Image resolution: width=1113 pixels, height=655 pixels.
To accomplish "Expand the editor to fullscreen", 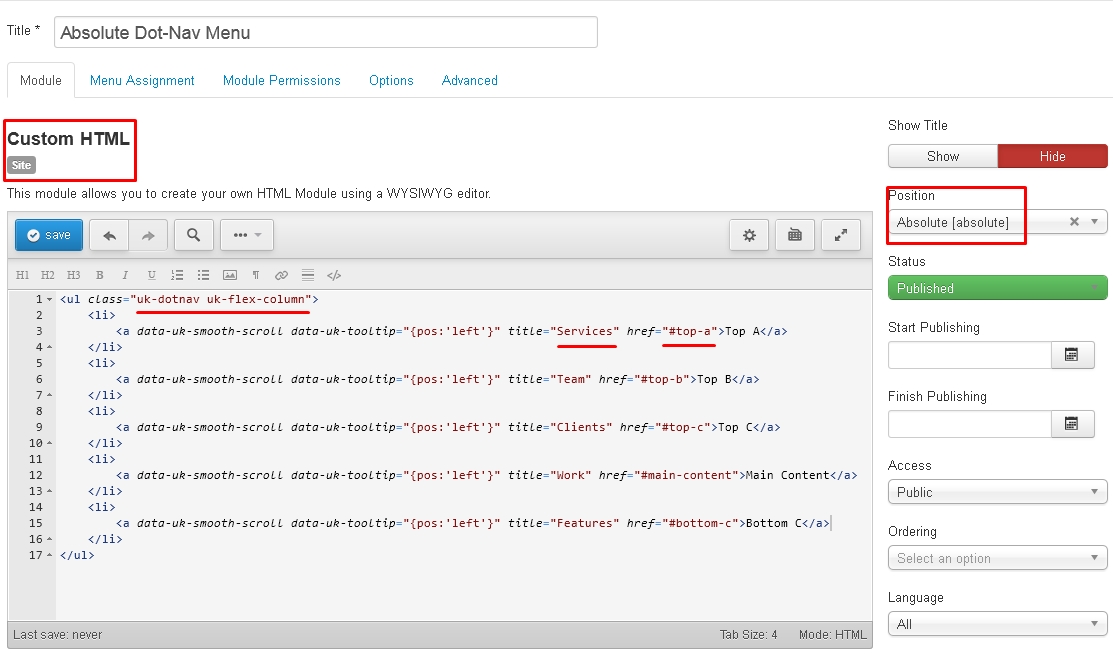I will tap(841, 235).
